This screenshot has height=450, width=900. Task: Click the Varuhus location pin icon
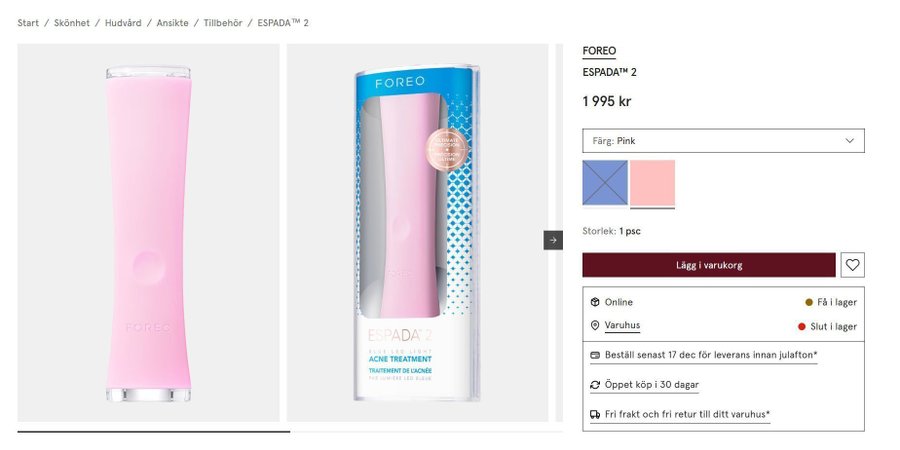(595, 326)
